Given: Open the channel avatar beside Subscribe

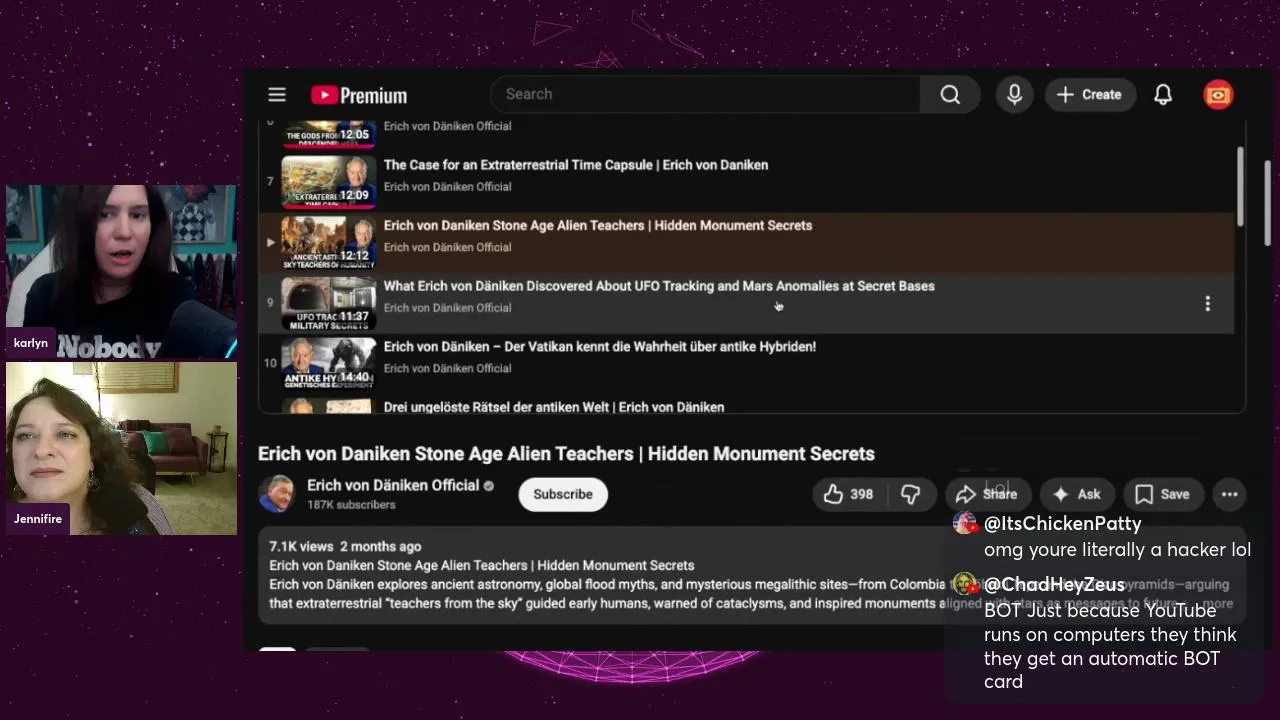Looking at the screenshot, I should coord(277,494).
